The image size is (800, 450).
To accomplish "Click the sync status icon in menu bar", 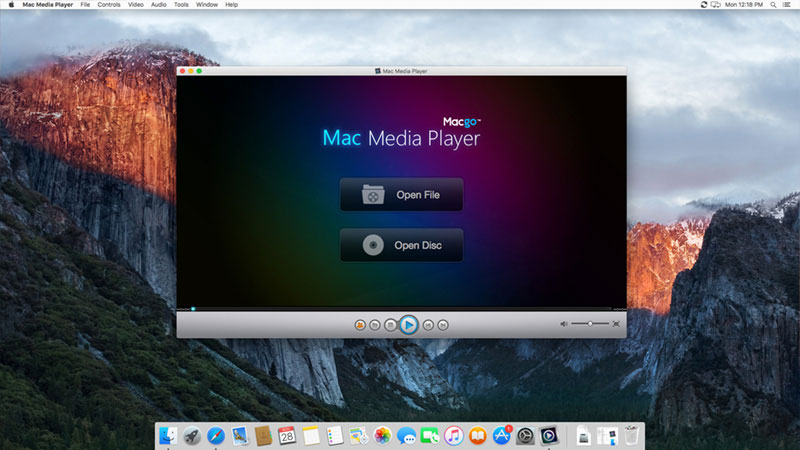I will tap(704, 5).
